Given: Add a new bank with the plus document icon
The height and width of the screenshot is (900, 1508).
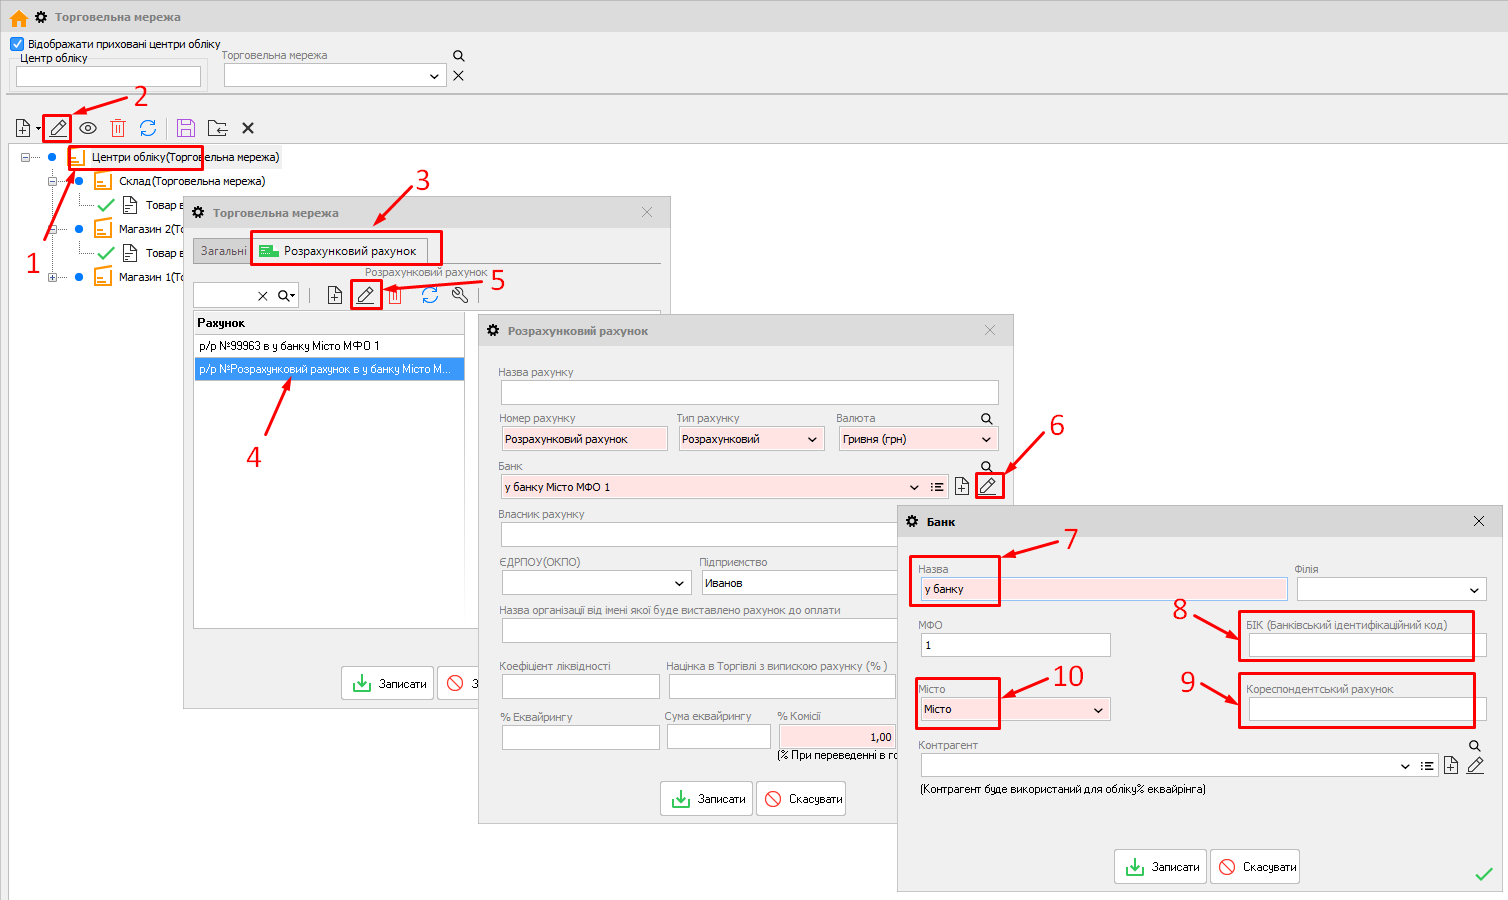Looking at the screenshot, I should pyautogui.click(x=962, y=486).
